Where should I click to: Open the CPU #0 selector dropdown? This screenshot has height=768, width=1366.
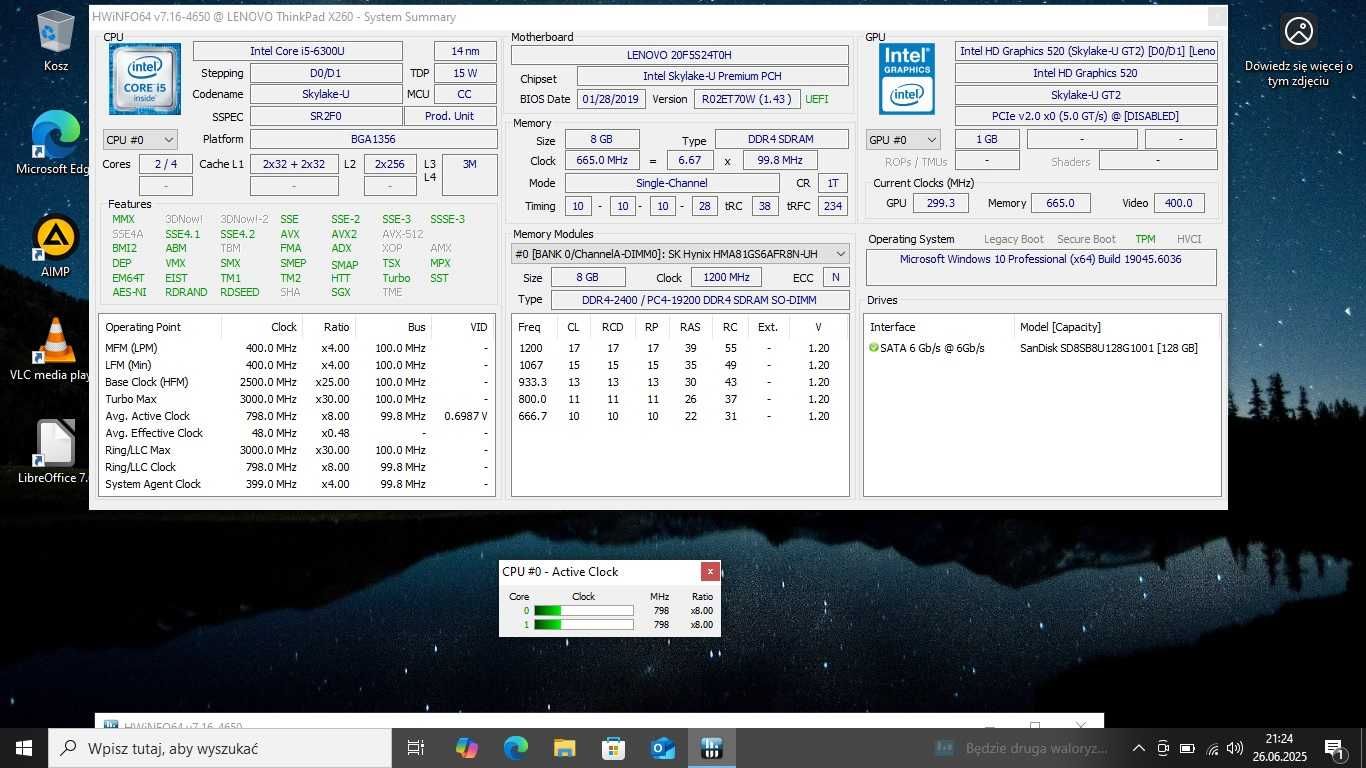point(140,140)
